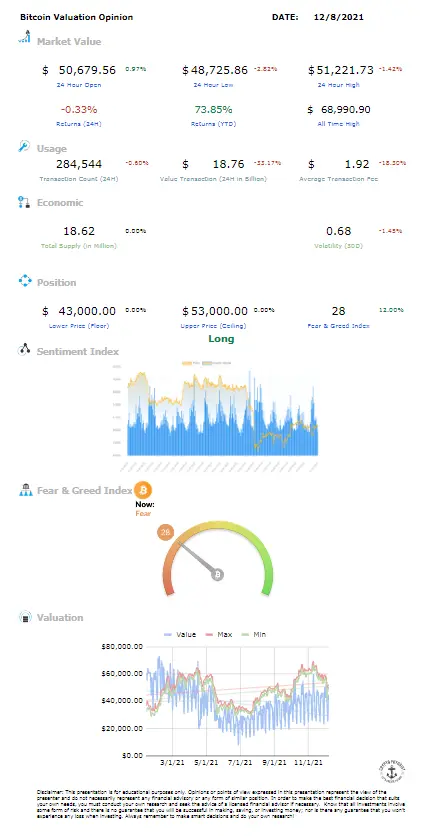
Task: Click the 28 value in Position section
Action: [x=338, y=311]
